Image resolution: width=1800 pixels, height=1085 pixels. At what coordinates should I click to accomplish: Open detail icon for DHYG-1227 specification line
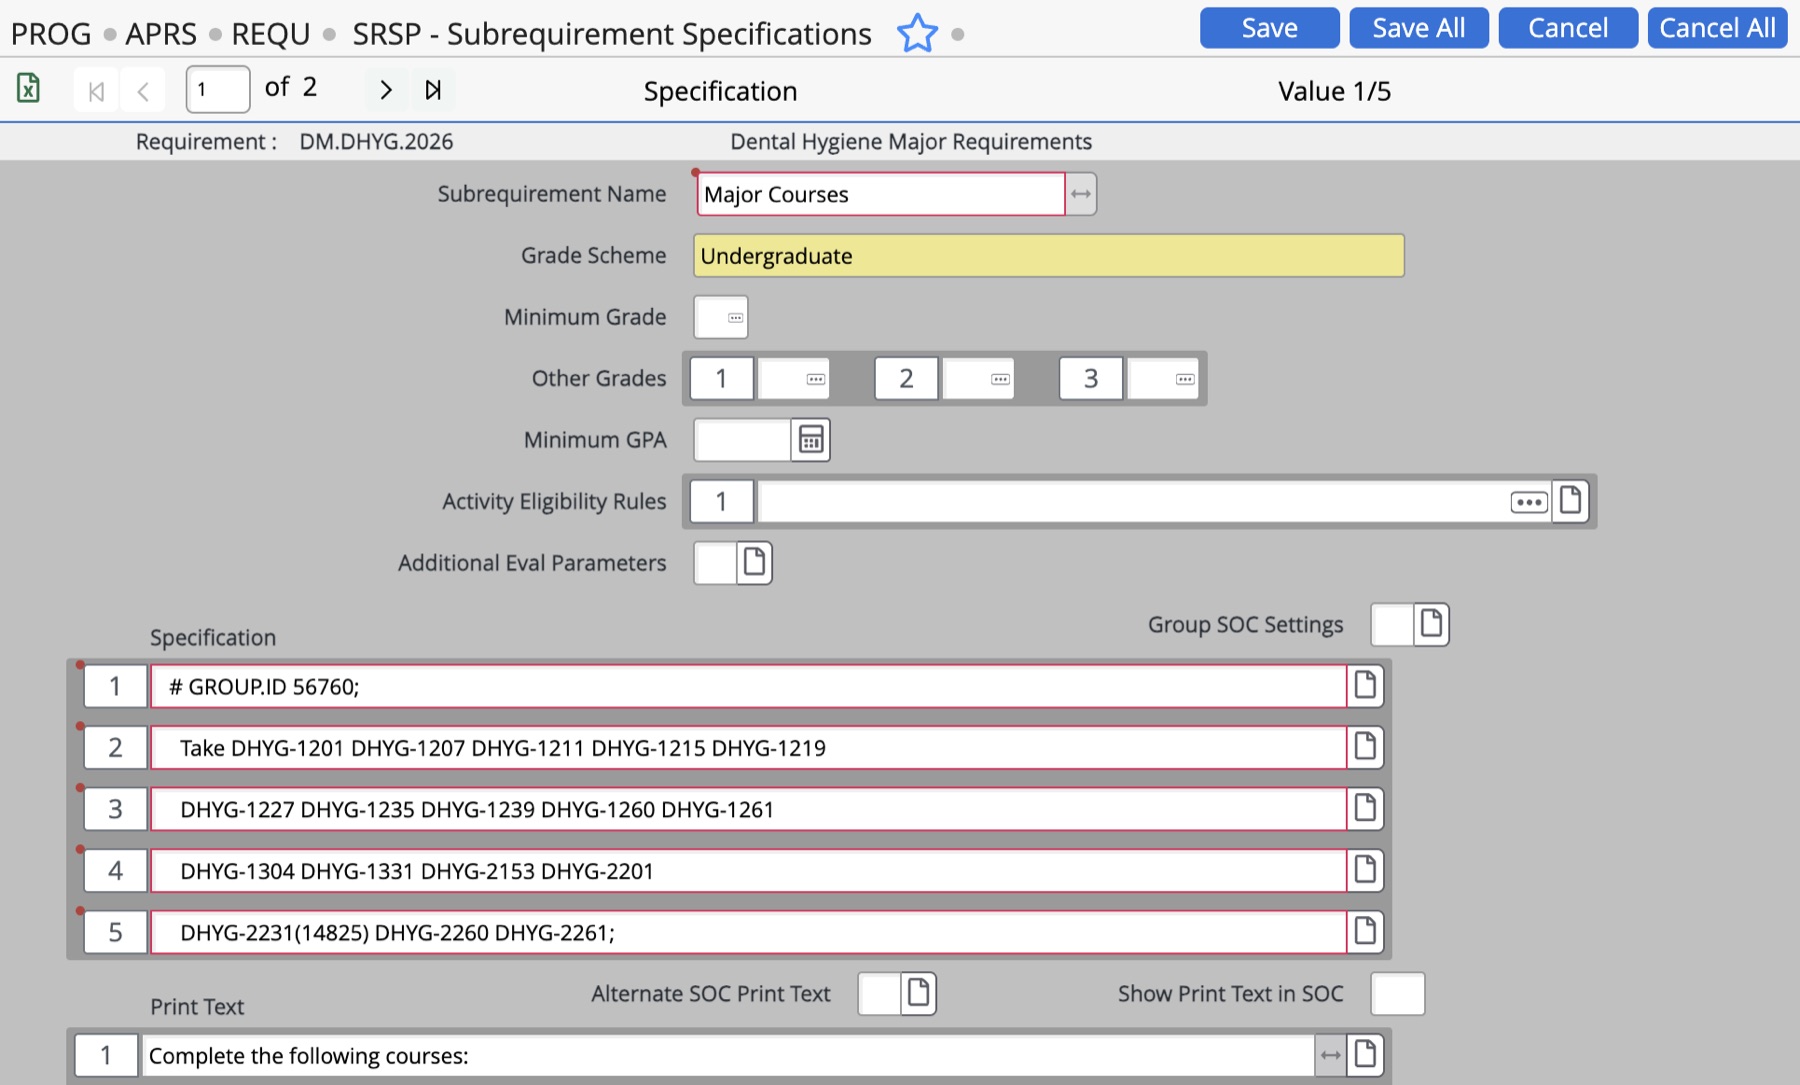(x=1365, y=809)
